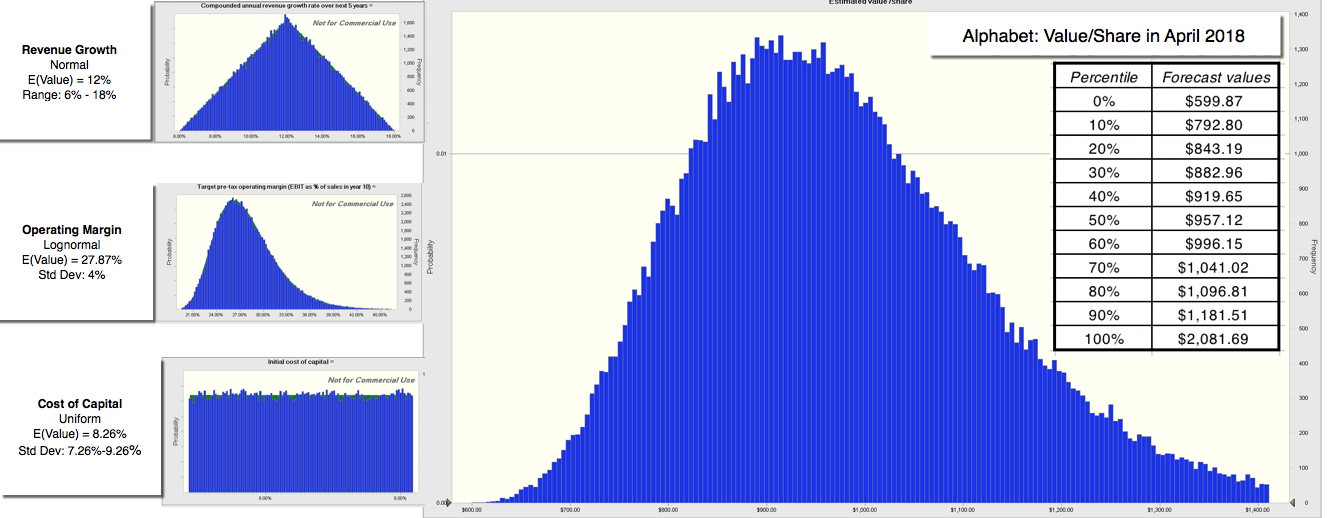The width and height of the screenshot is (1327, 518).
Task: Select the $1,041.02 forecast value
Action: pyautogui.click(x=1214, y=267)
